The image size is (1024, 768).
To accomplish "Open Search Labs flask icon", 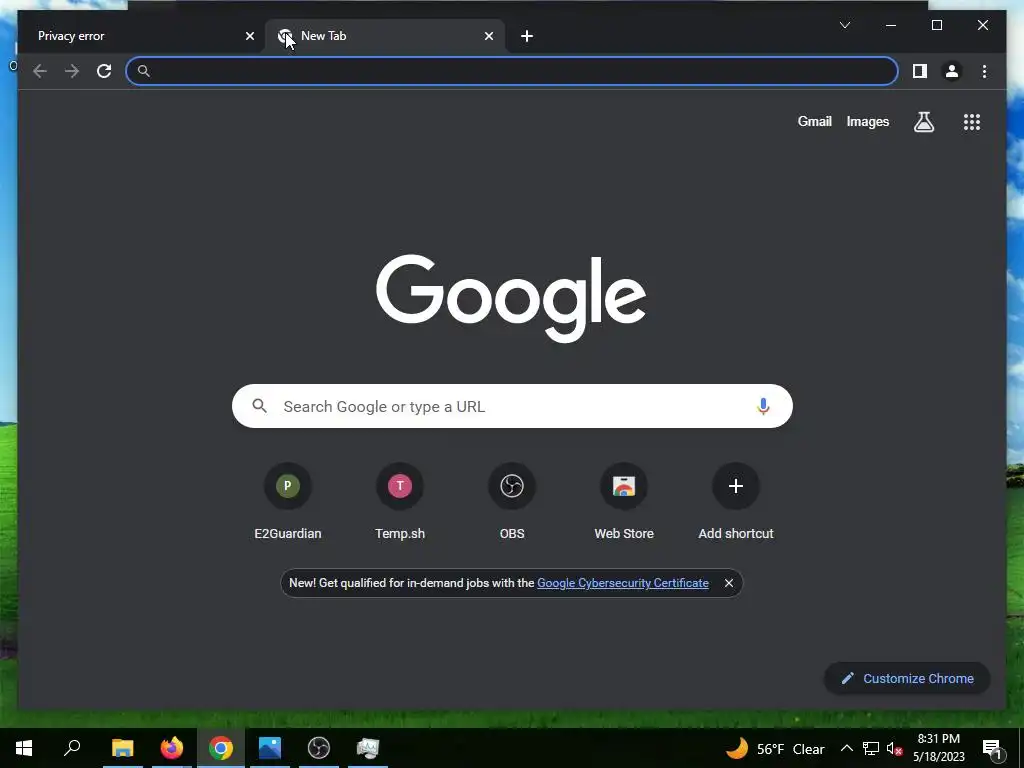I will (x=923, y=121).
